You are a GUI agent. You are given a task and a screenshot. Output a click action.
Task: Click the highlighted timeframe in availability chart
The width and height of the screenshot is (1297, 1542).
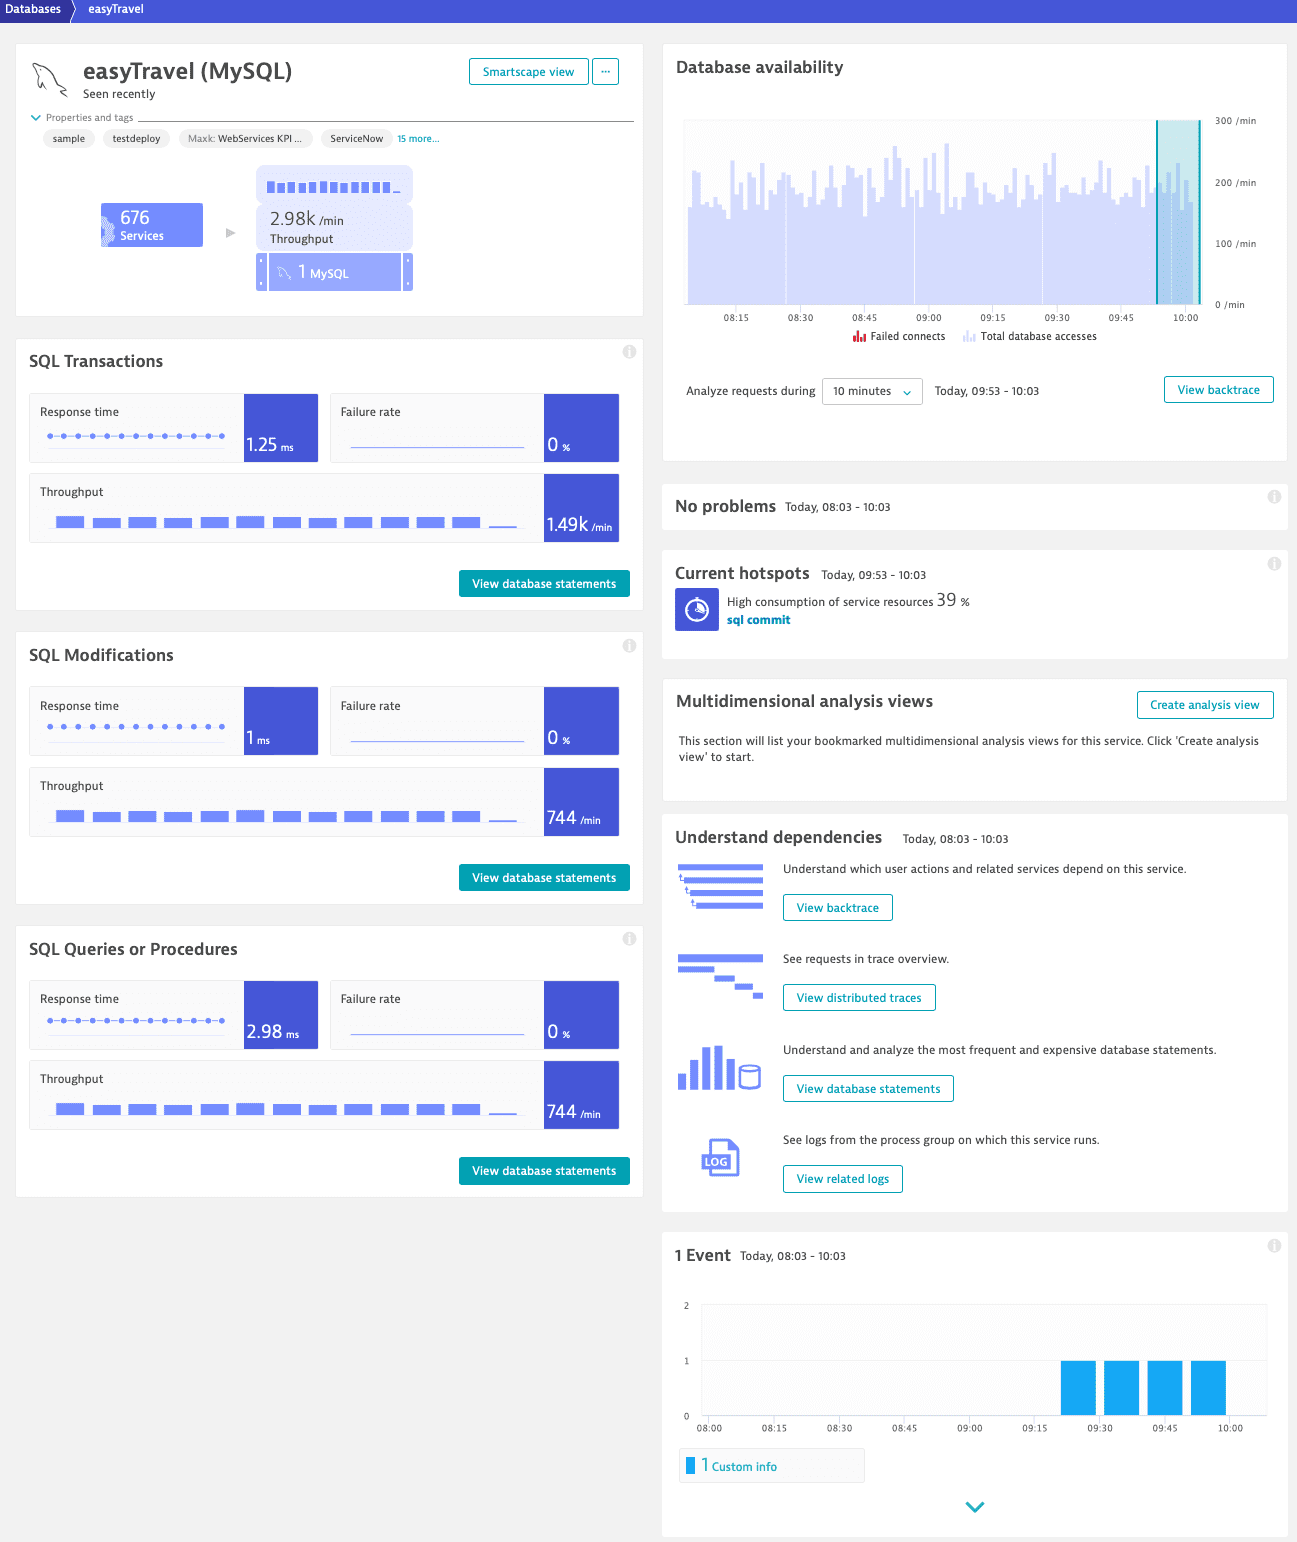(x=1178, y=212)
